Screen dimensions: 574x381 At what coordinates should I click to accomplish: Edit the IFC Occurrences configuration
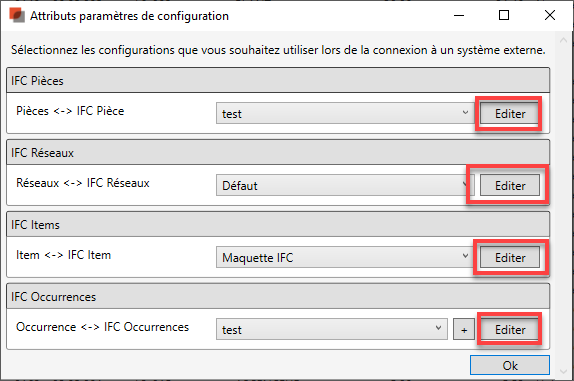(x=510, y=329)
